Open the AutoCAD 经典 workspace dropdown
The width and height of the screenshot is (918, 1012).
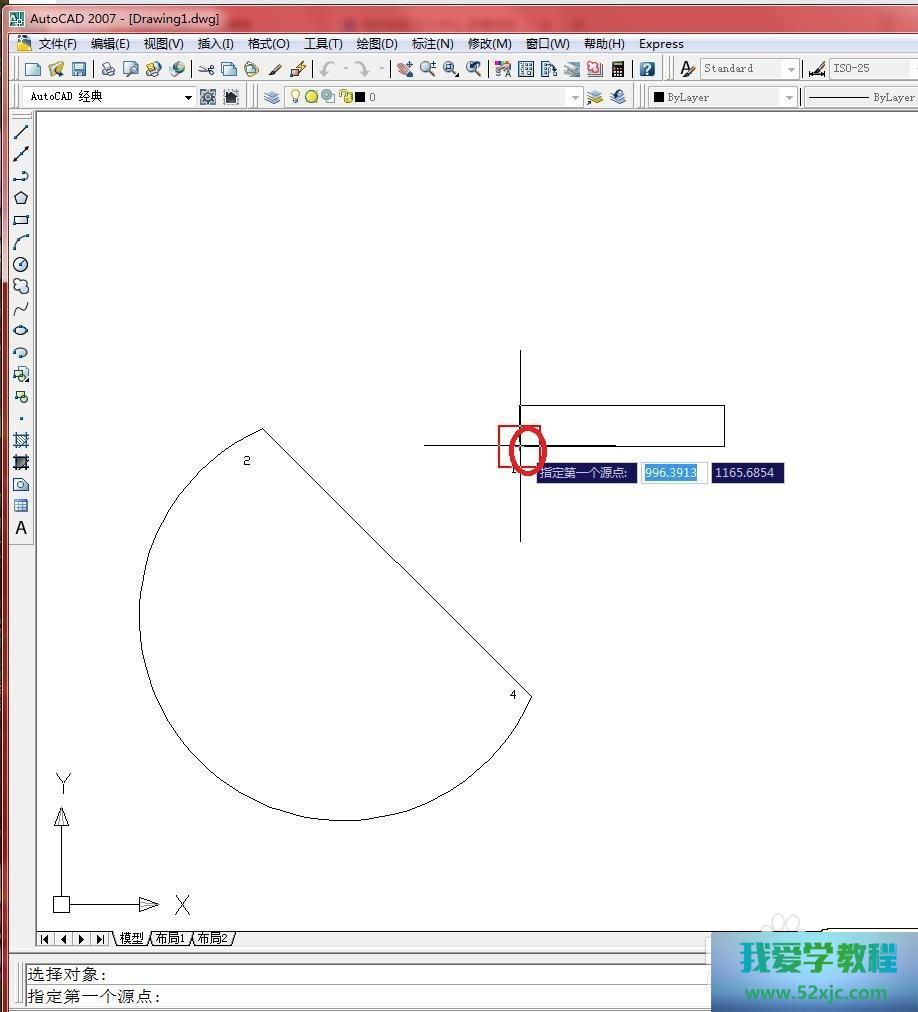point(187,97)
